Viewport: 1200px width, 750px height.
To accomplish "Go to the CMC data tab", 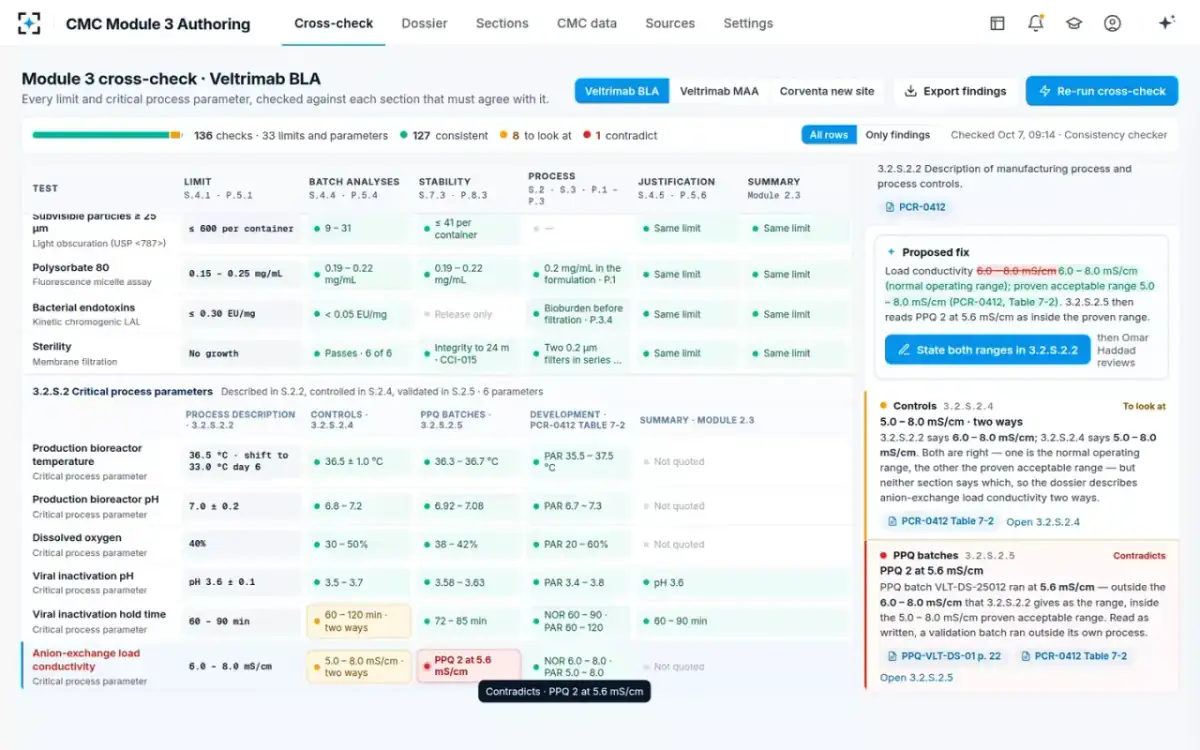I will (587, 23).
